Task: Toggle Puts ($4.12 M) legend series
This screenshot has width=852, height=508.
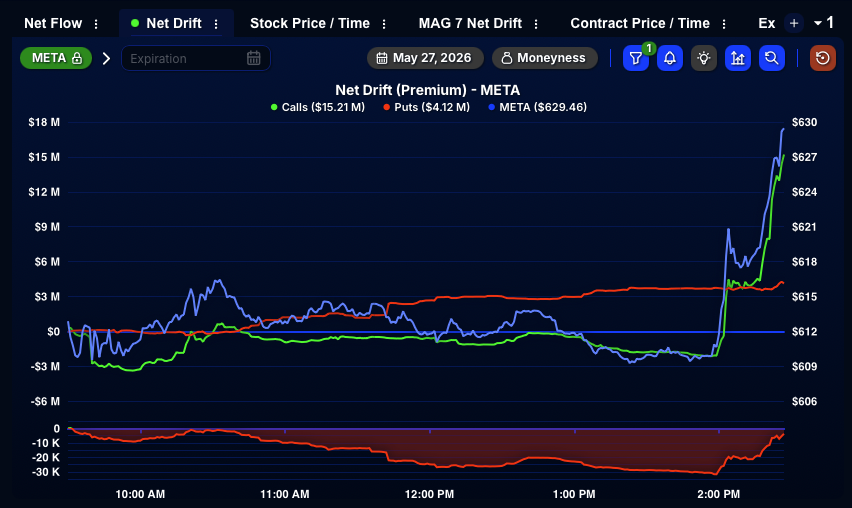Action: [x=427, y=107]
